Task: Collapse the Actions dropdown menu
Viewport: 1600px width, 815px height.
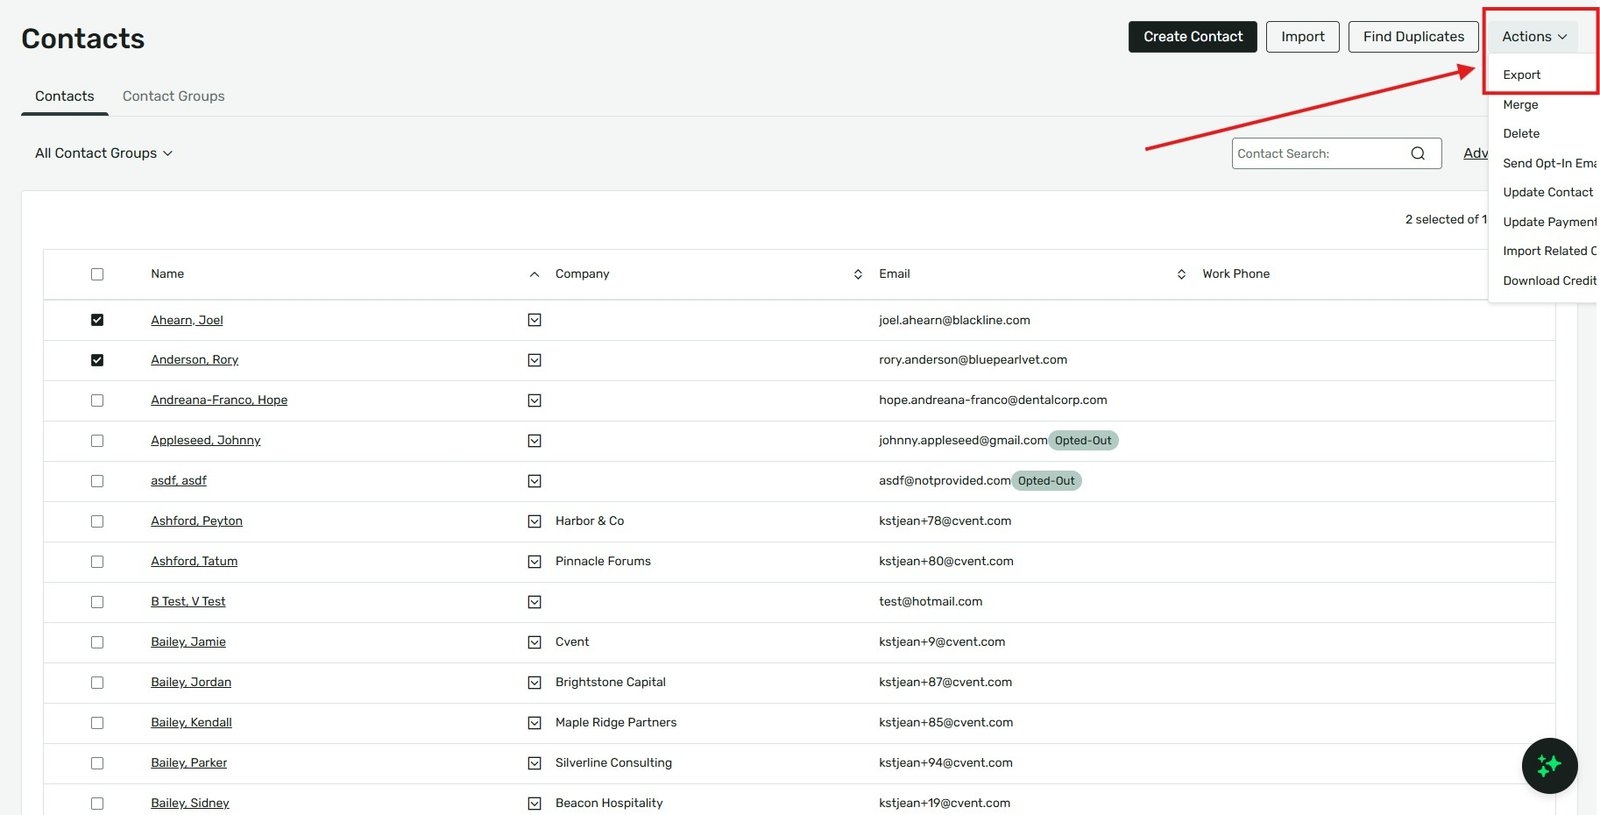Action: pos(1534,37)
